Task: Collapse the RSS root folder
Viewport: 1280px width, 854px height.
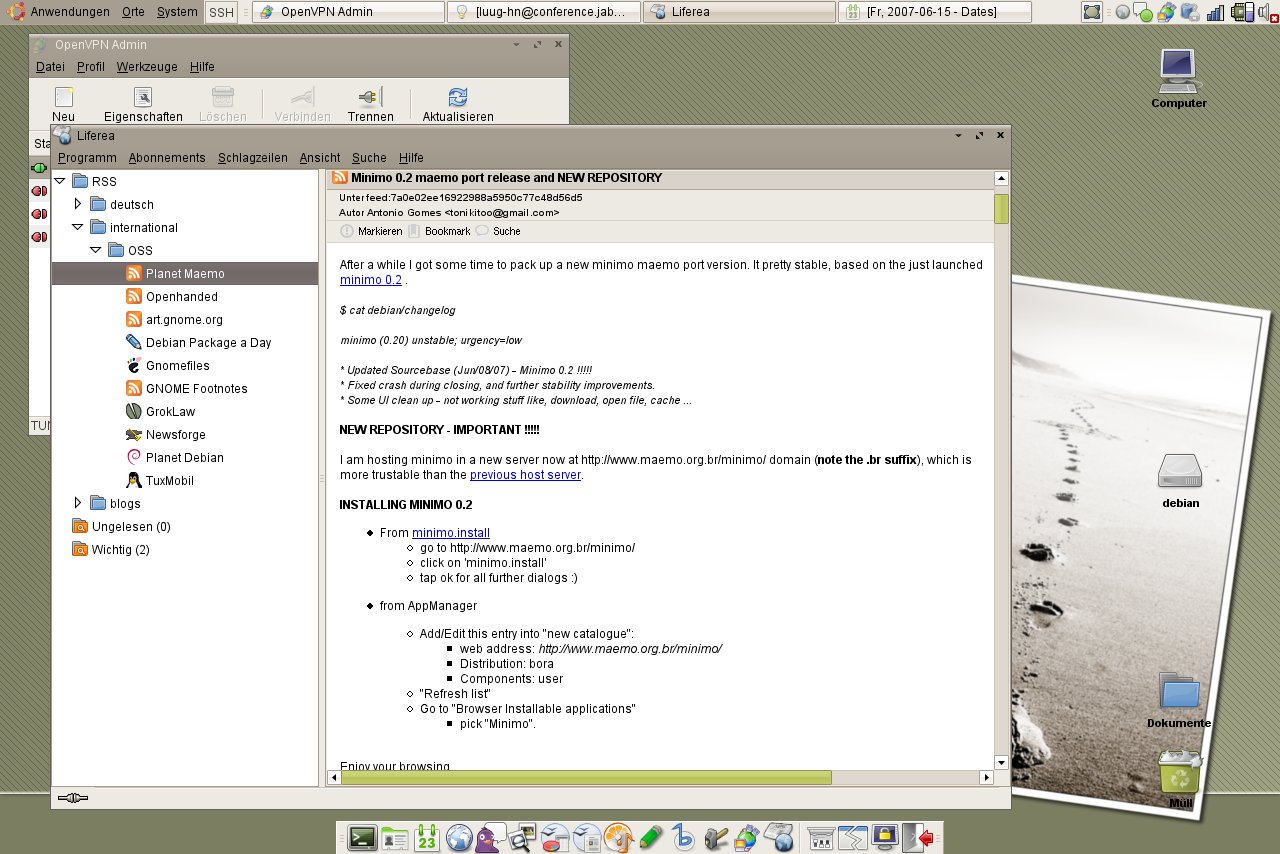Action: 60,181
